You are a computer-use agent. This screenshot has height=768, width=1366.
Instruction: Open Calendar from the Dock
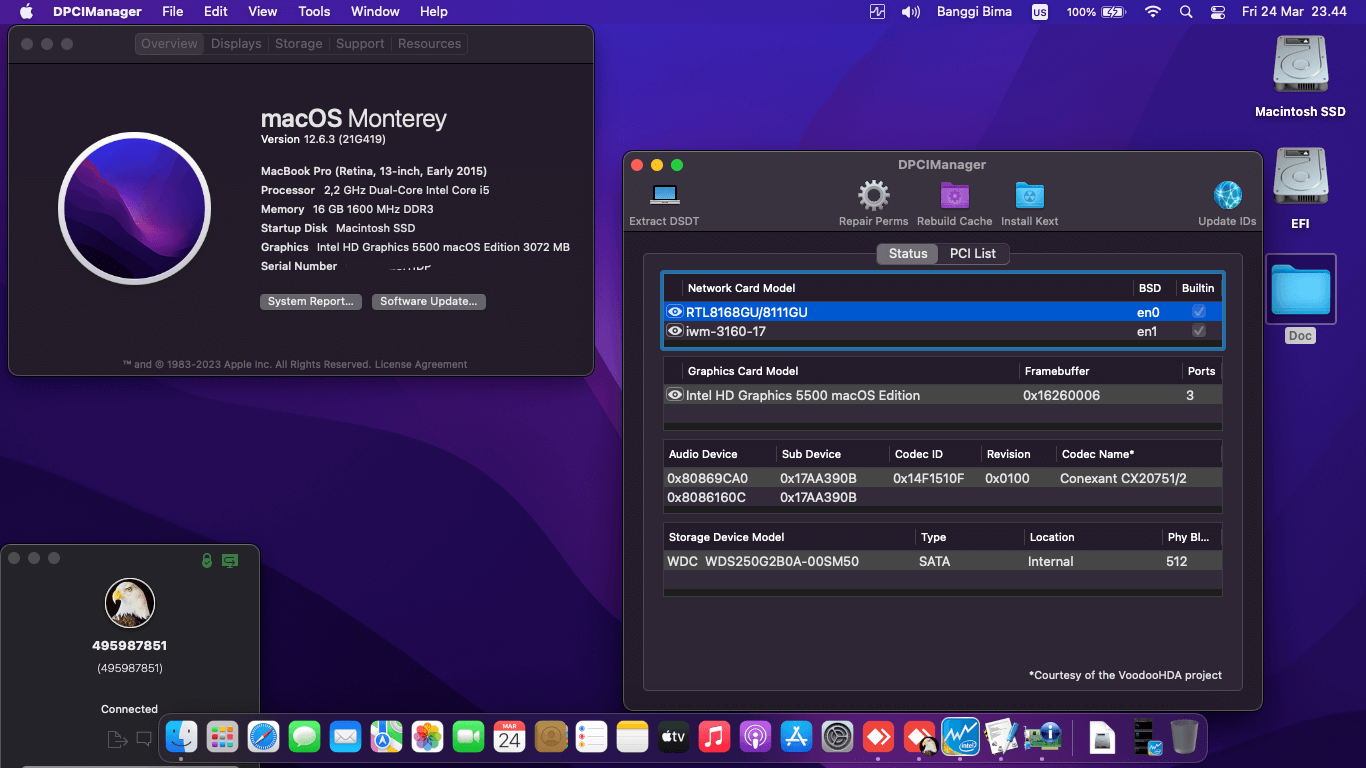[509, 738]
